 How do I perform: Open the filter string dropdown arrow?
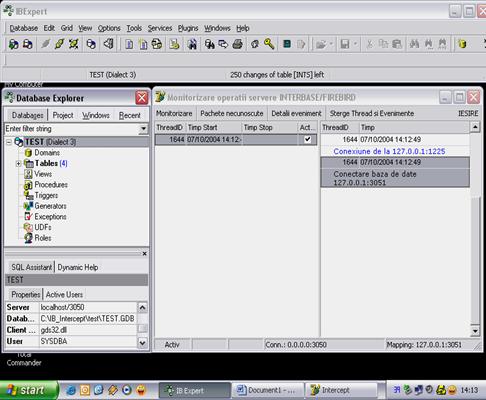tap(144, 129)
